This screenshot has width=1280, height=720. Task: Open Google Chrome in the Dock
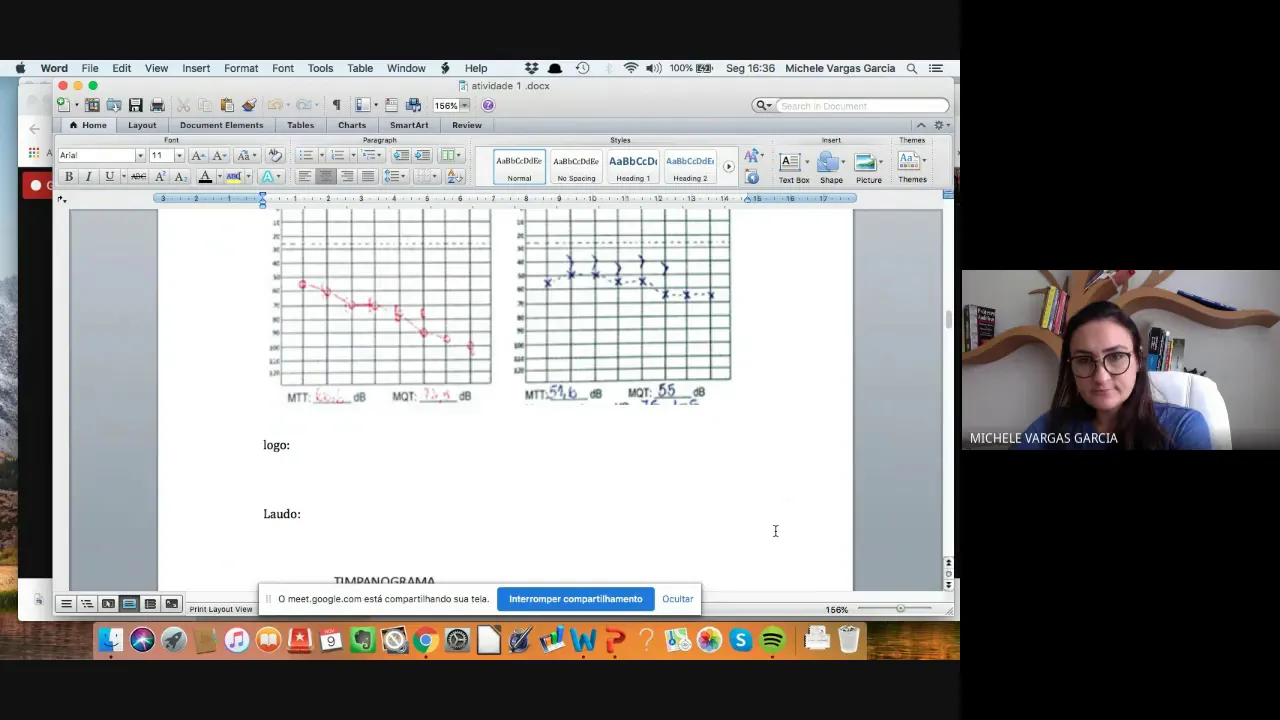[x=425, y=639]
